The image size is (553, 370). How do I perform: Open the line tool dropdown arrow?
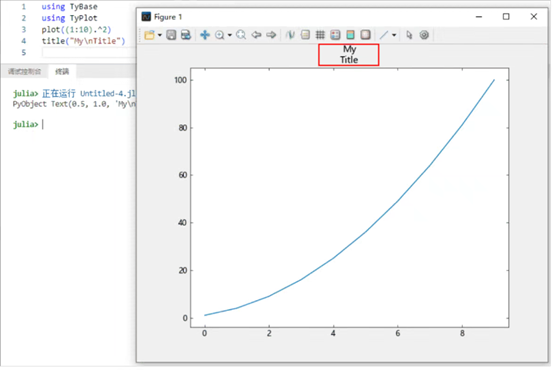[x=394, y=35]
